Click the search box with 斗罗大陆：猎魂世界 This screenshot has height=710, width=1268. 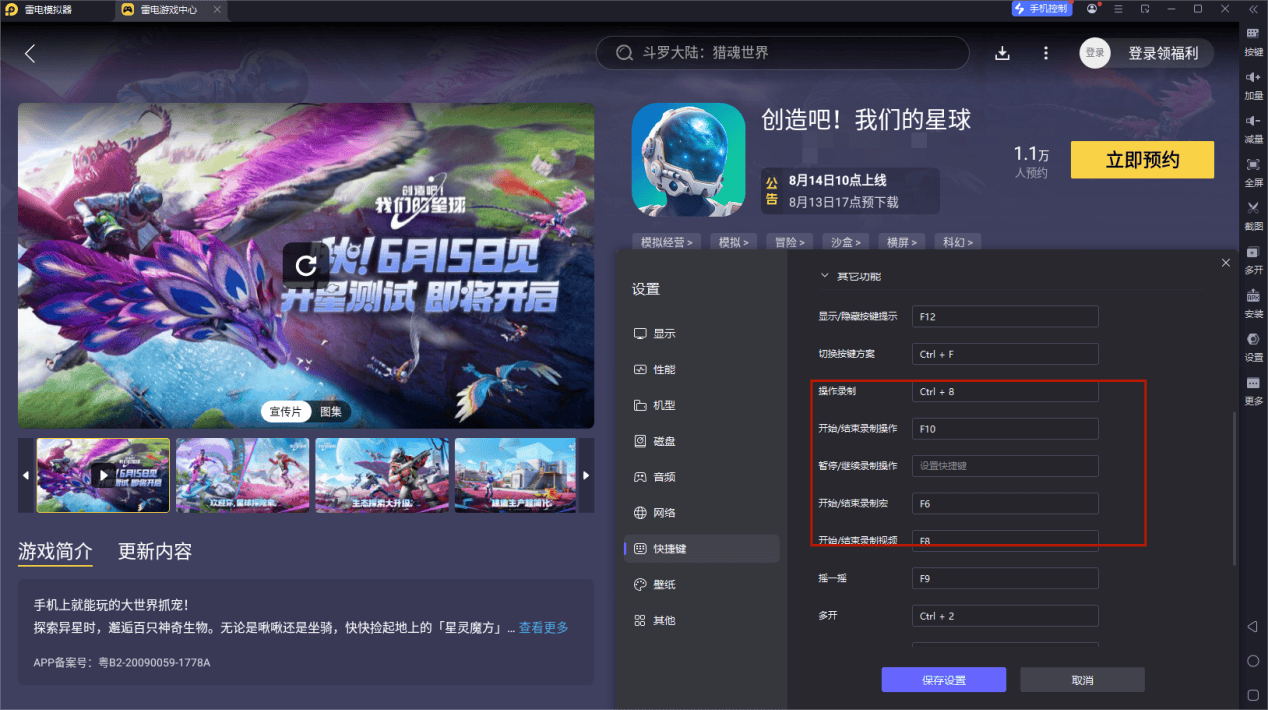click(783, 53)
